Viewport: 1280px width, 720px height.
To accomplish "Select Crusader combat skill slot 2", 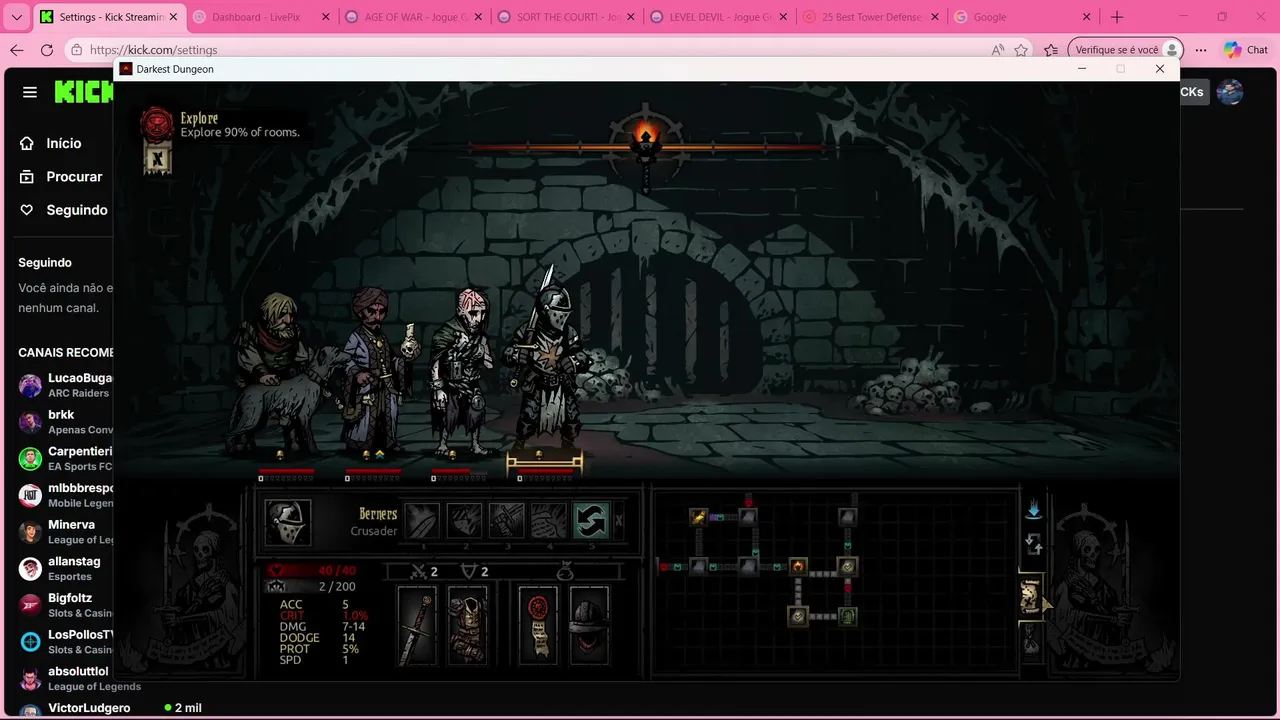I will pyautogui.click(x=465, y=521).
